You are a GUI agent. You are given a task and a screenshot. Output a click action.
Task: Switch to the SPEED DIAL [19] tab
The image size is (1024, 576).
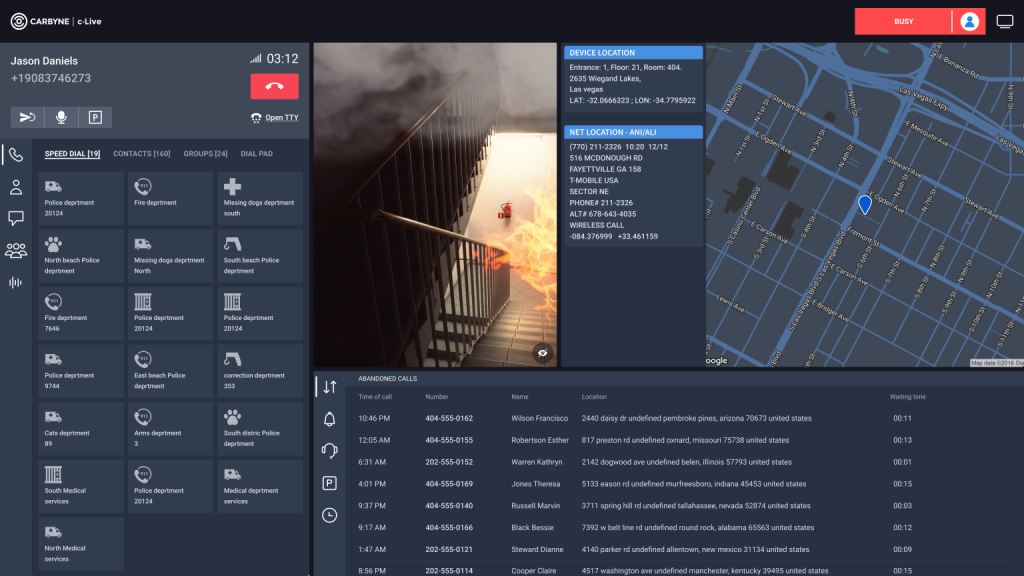[72, 154]
